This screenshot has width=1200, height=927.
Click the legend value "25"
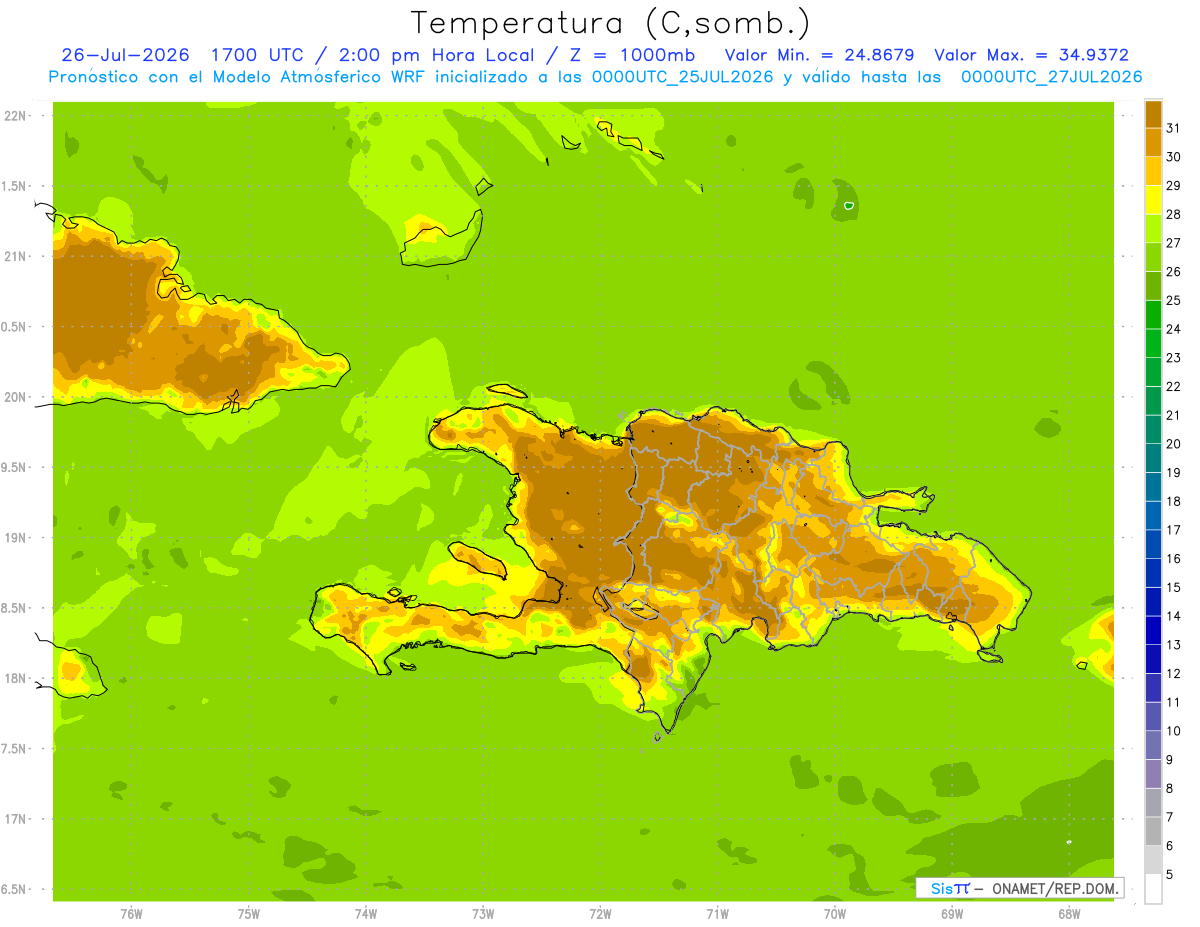pos(1173,300)
